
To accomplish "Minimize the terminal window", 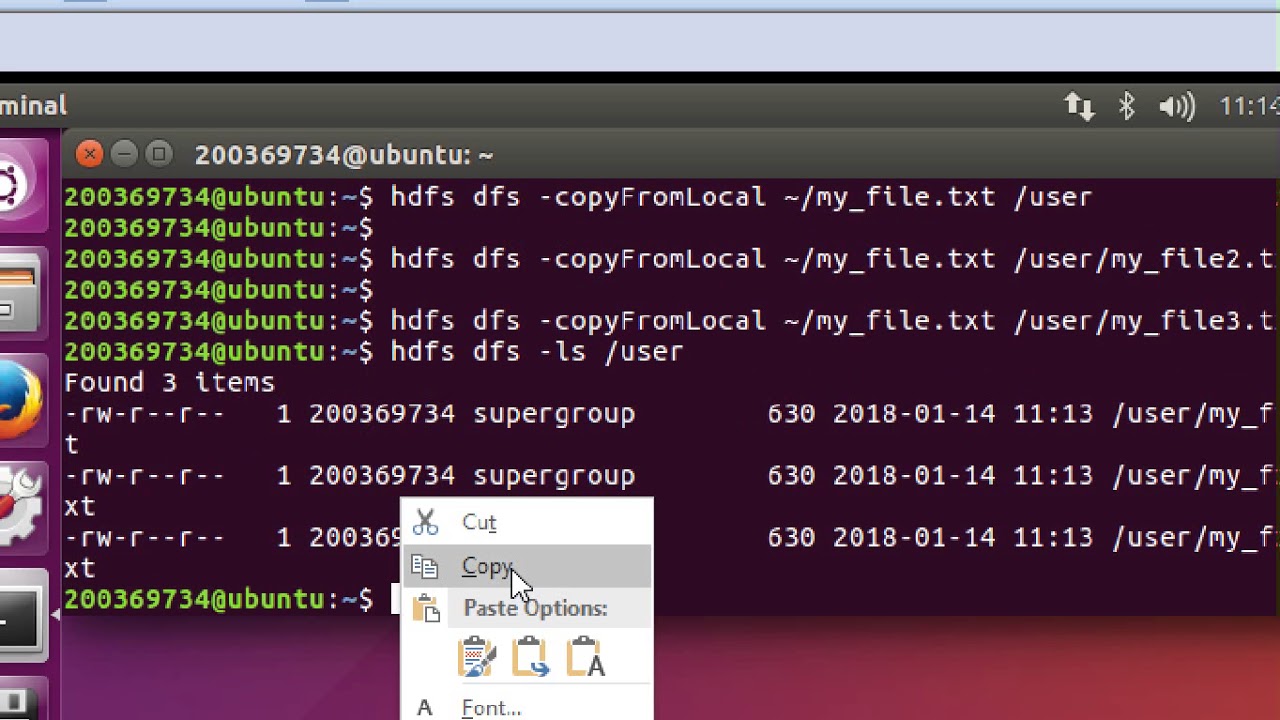I will [x=124, y=154].
